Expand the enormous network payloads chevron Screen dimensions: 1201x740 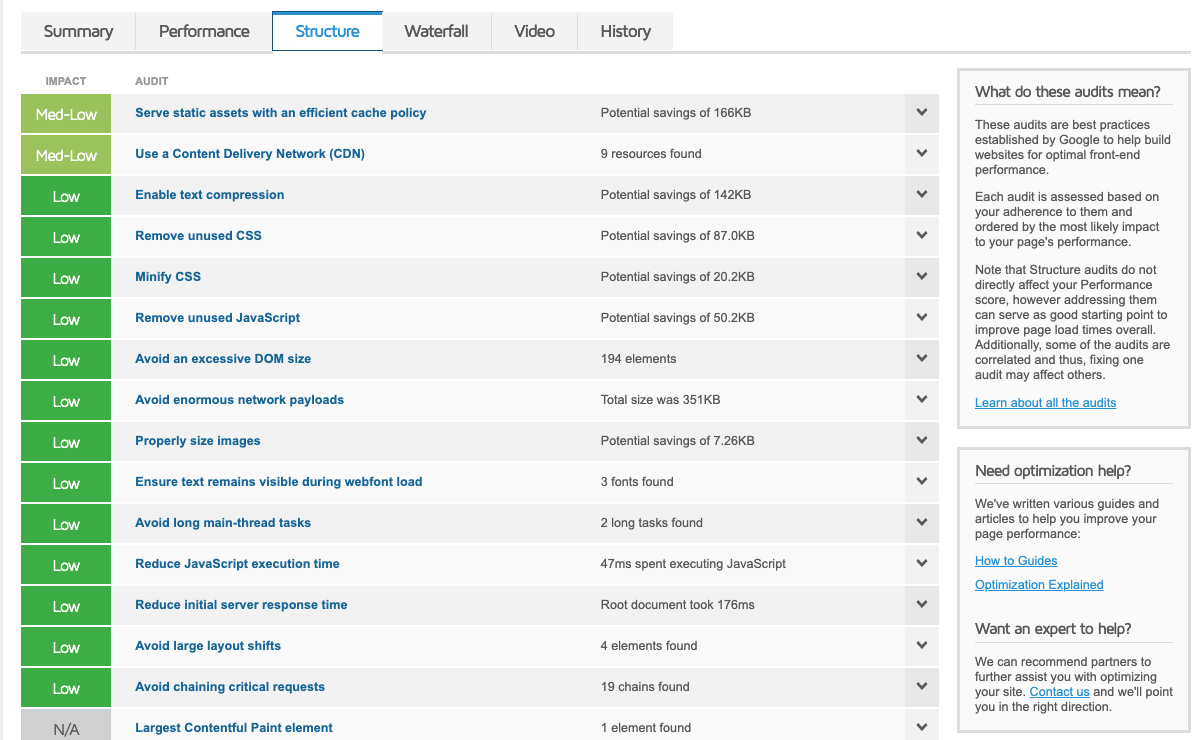click(x=922, y=400)
